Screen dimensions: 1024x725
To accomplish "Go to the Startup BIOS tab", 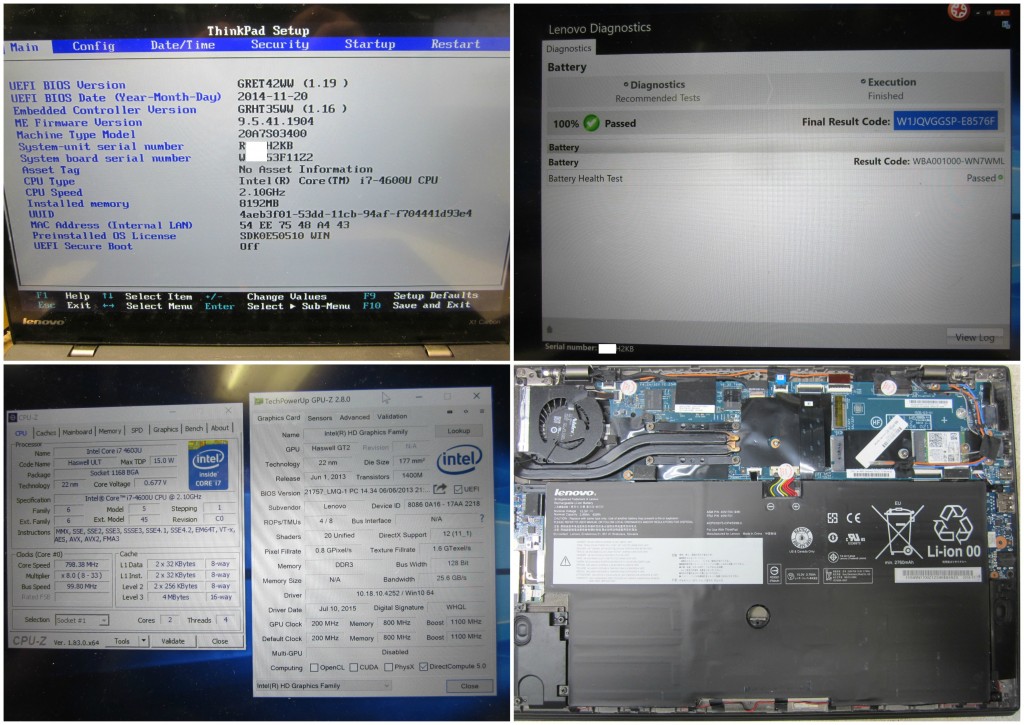I will point(370,44).
